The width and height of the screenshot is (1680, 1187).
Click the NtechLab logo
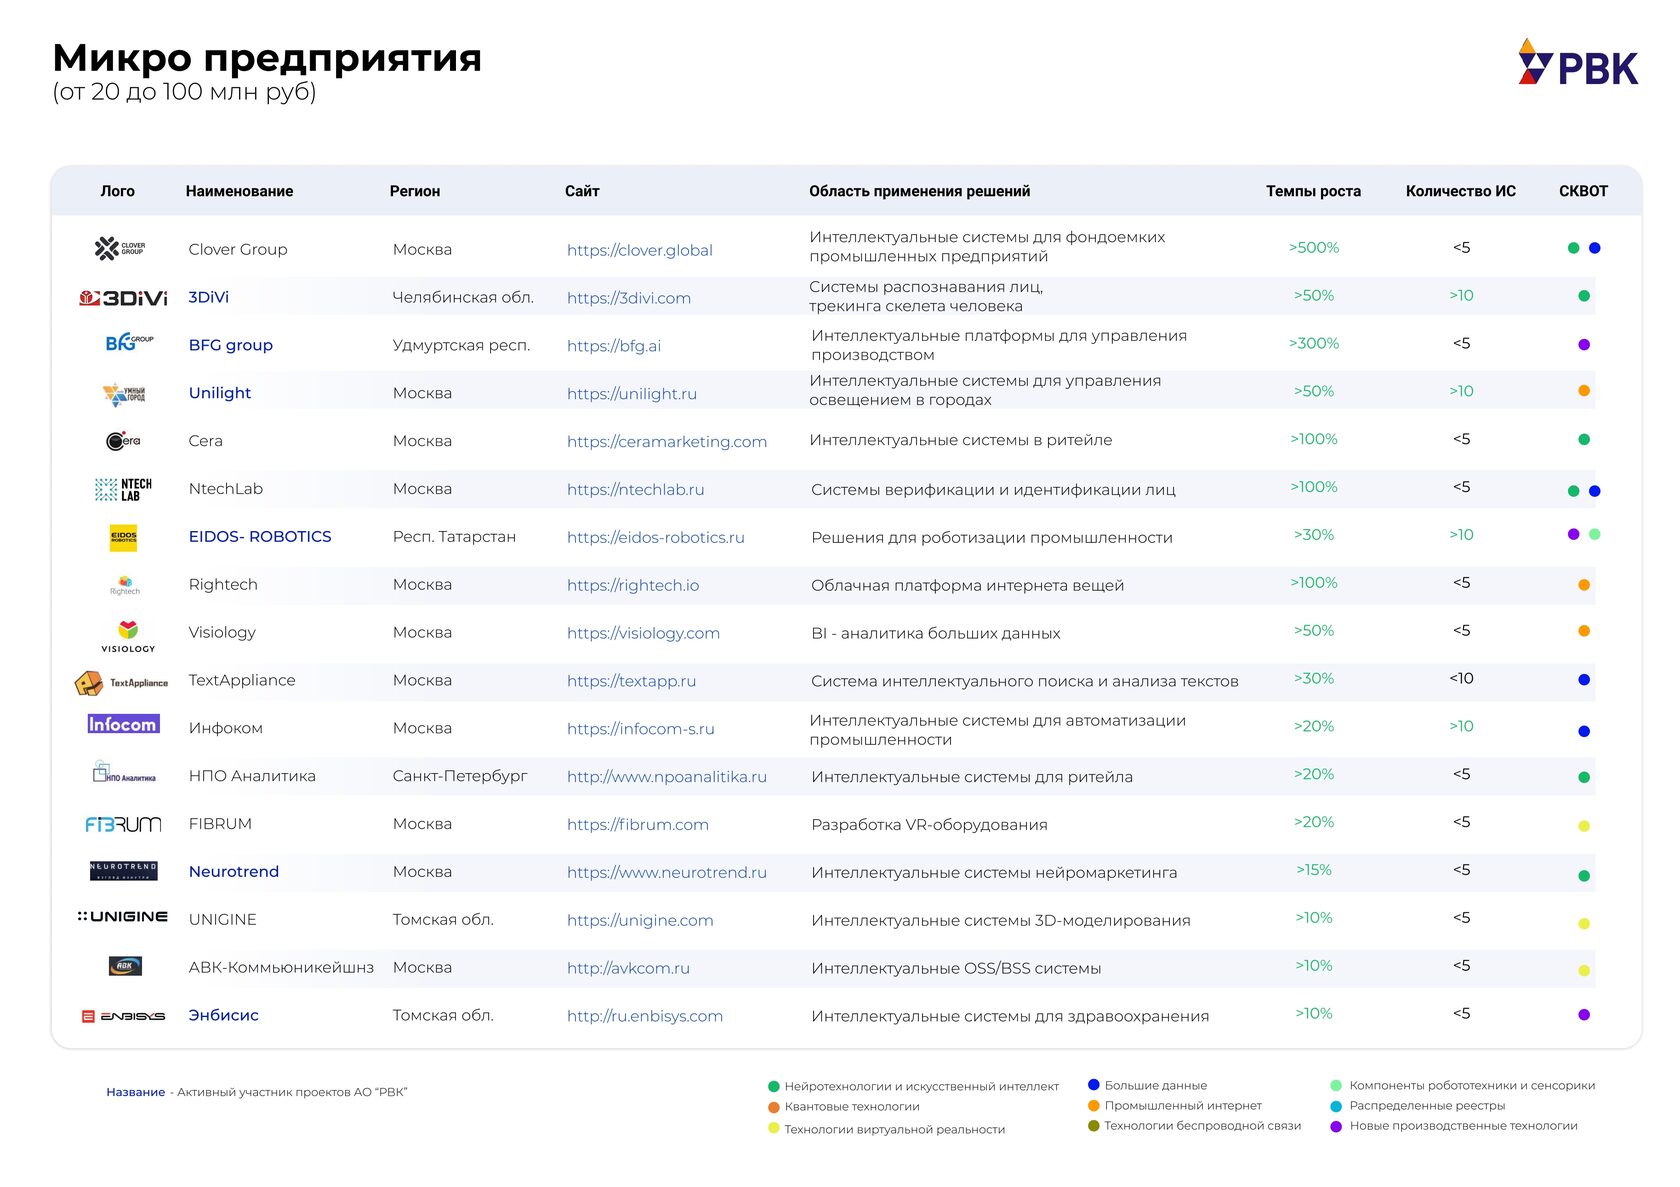123,489
